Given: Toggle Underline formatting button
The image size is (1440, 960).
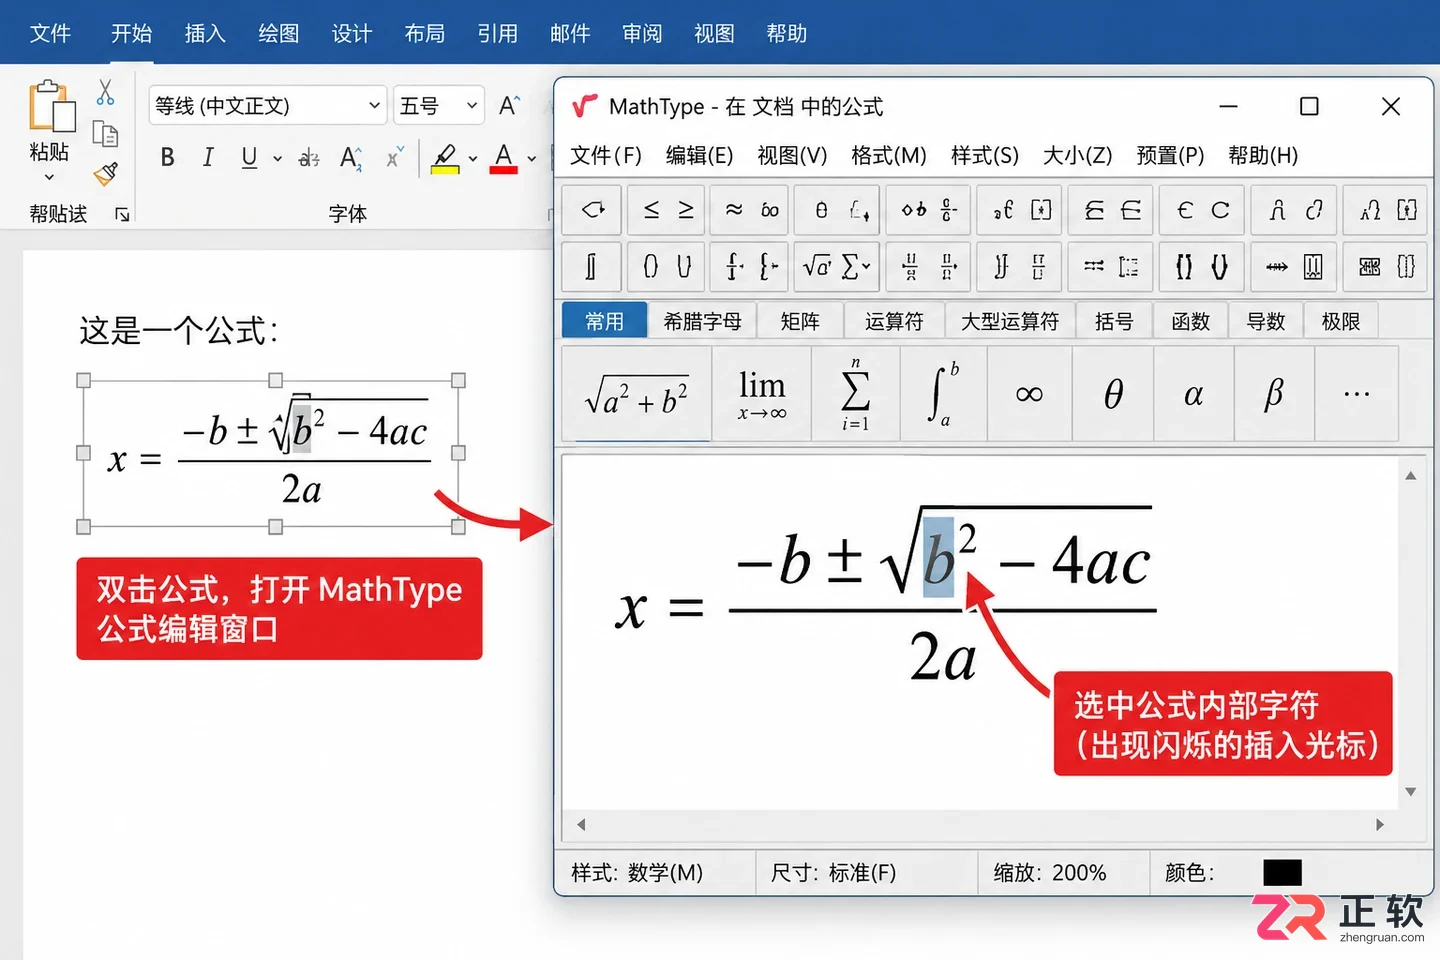Looking at the screenshot, I should pyautogui.click(x=249, y=157).
